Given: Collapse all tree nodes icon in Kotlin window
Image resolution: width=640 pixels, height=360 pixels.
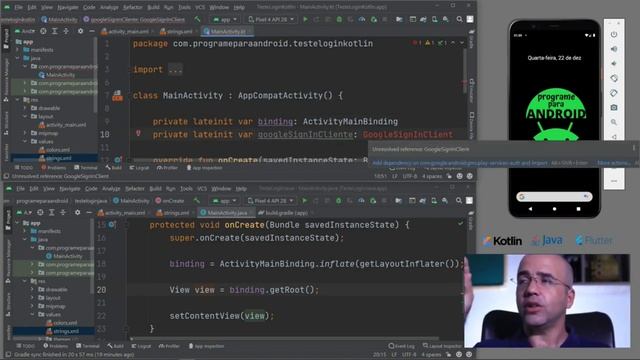Looking at the screenshot, I should (x=66, y=31).
